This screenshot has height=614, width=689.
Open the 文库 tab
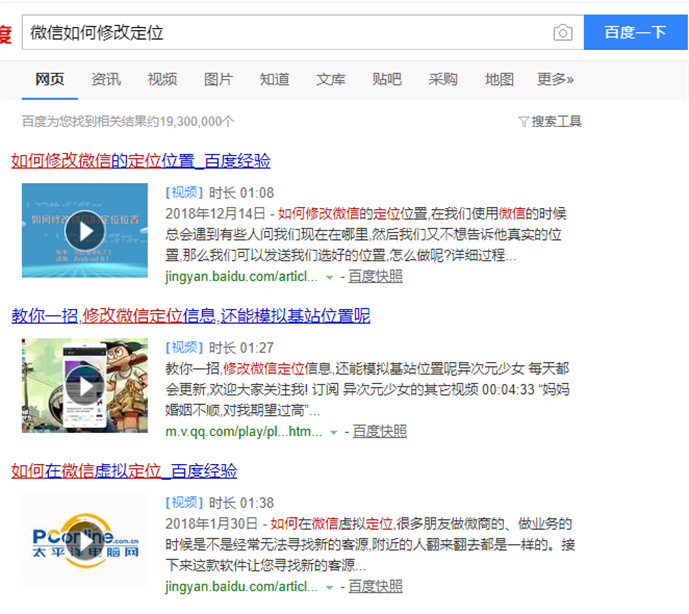click(x=331, y=79)
